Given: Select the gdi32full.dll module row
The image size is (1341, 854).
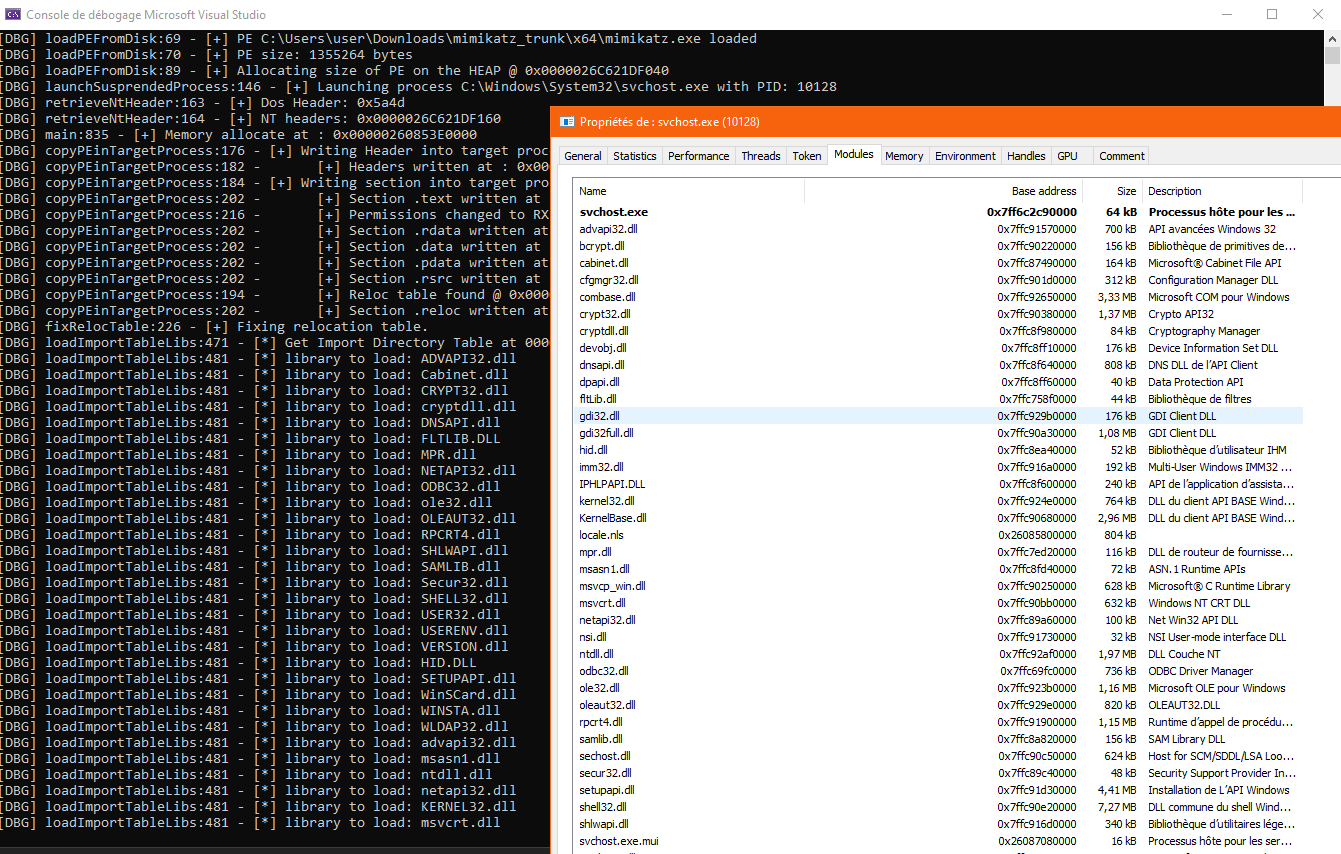Looking at the screenshot, I should [x=938, y=433].
